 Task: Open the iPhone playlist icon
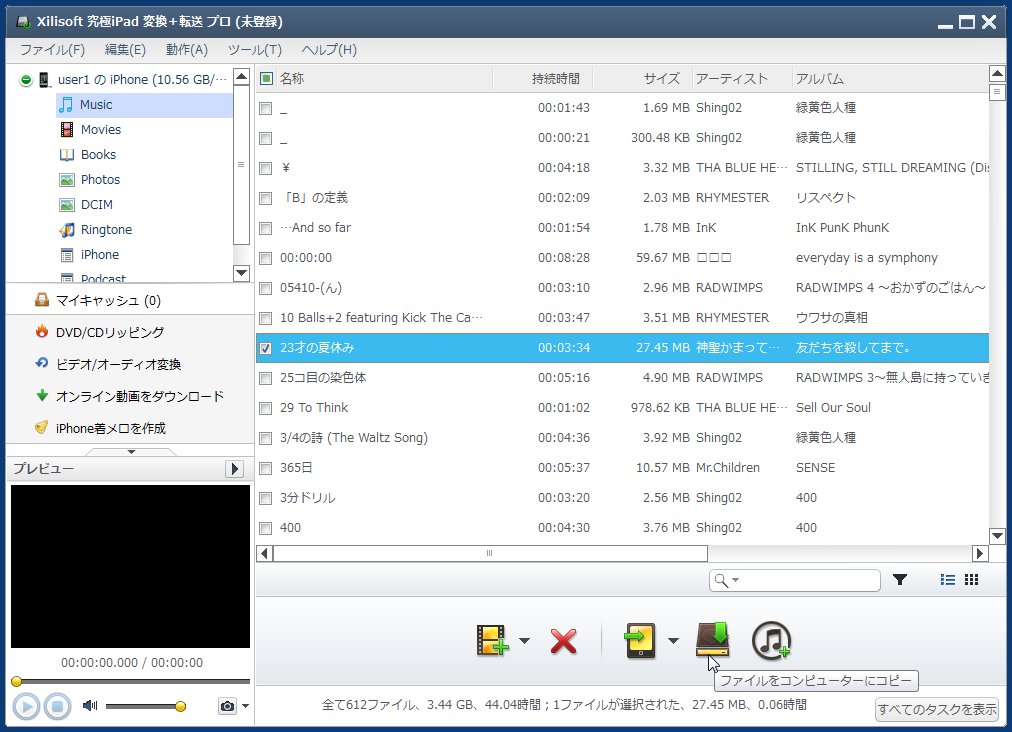66,255
